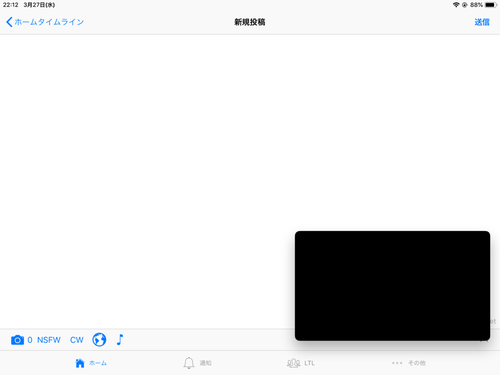The image size is (500, 375).
Task: Go back to ホームタイムライン
Action: click(x=45, y=22)
